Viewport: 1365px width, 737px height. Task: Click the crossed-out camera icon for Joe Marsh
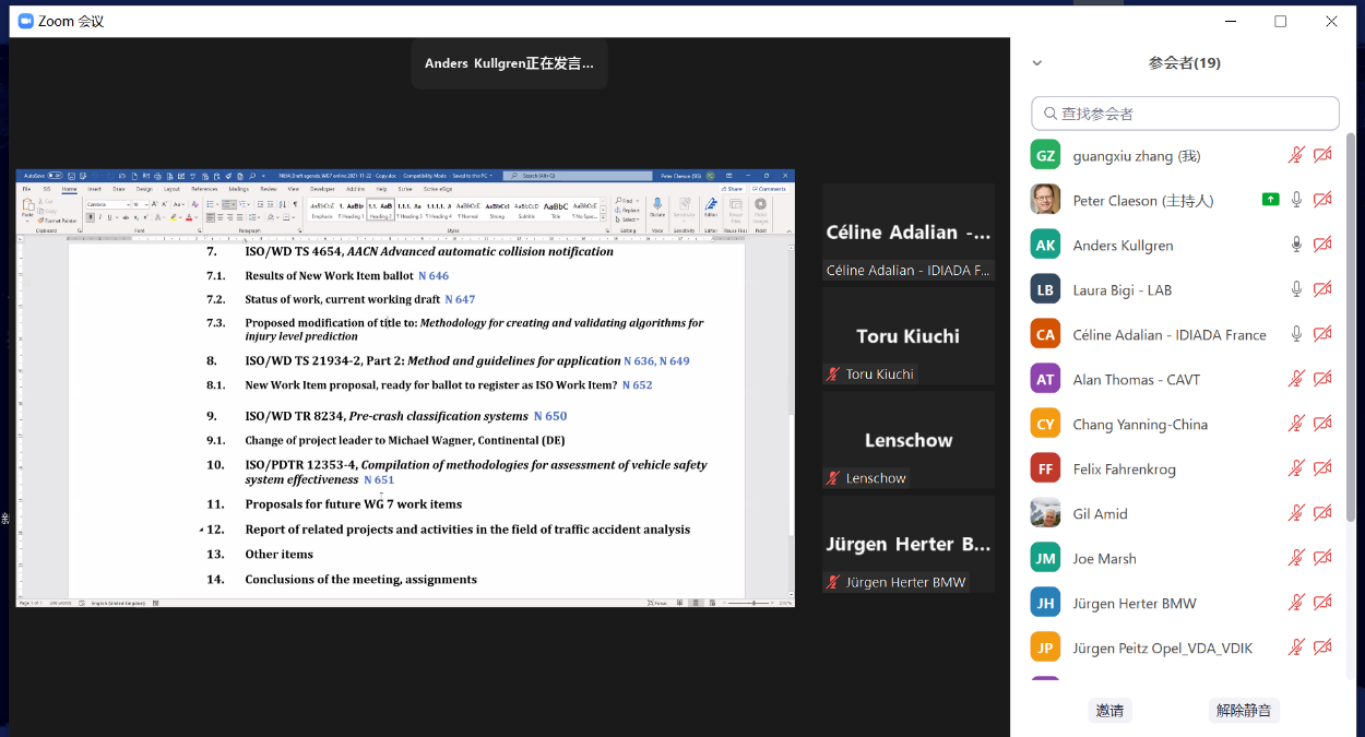(1322, 558)
